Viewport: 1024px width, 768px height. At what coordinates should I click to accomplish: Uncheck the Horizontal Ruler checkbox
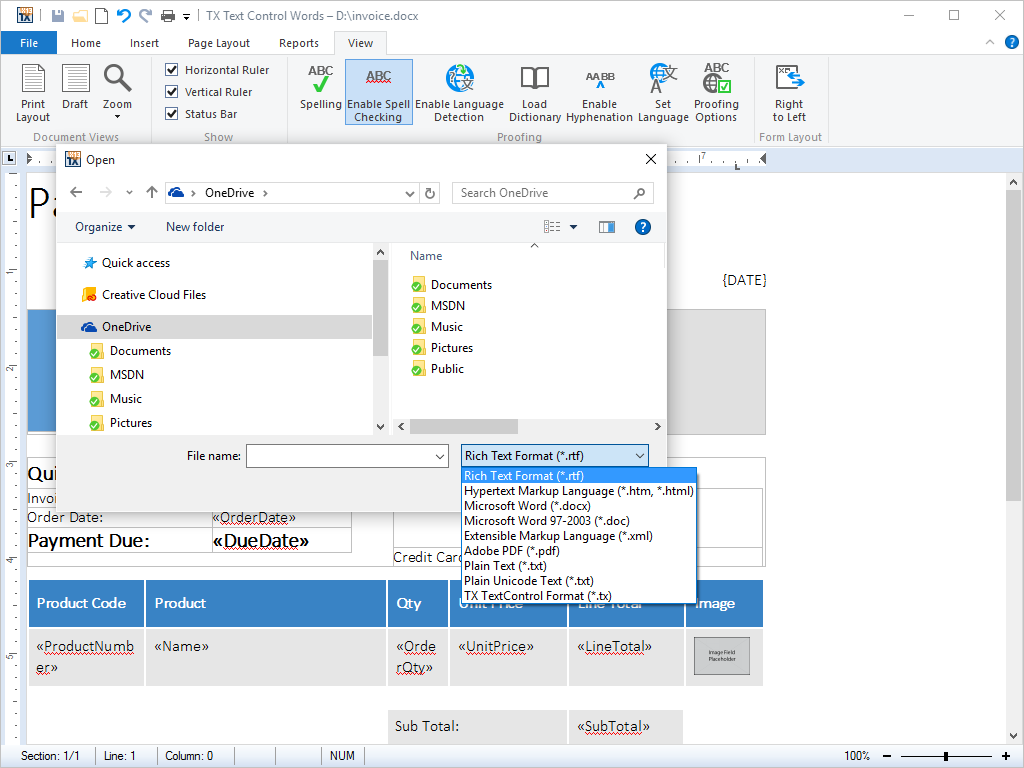[x=172, y=70]
